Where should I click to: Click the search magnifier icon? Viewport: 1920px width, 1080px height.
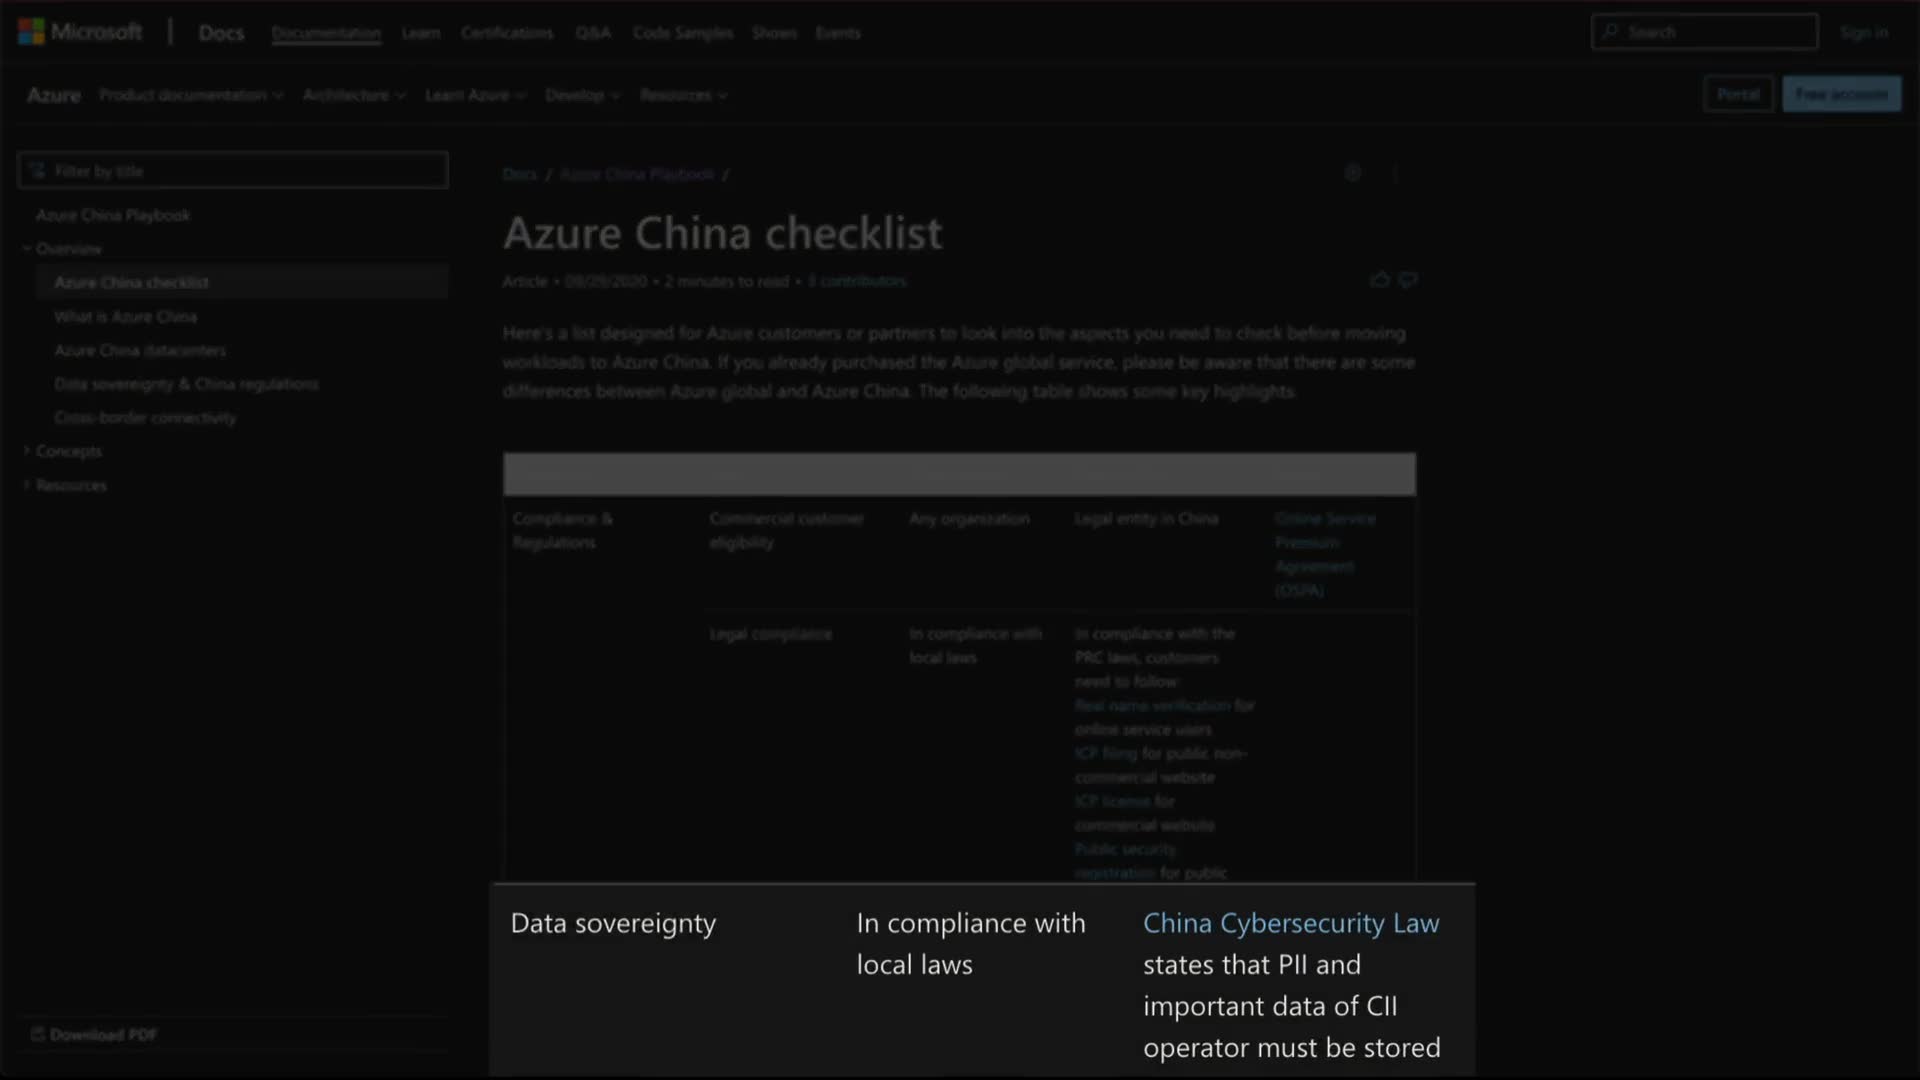(1610, 32)
